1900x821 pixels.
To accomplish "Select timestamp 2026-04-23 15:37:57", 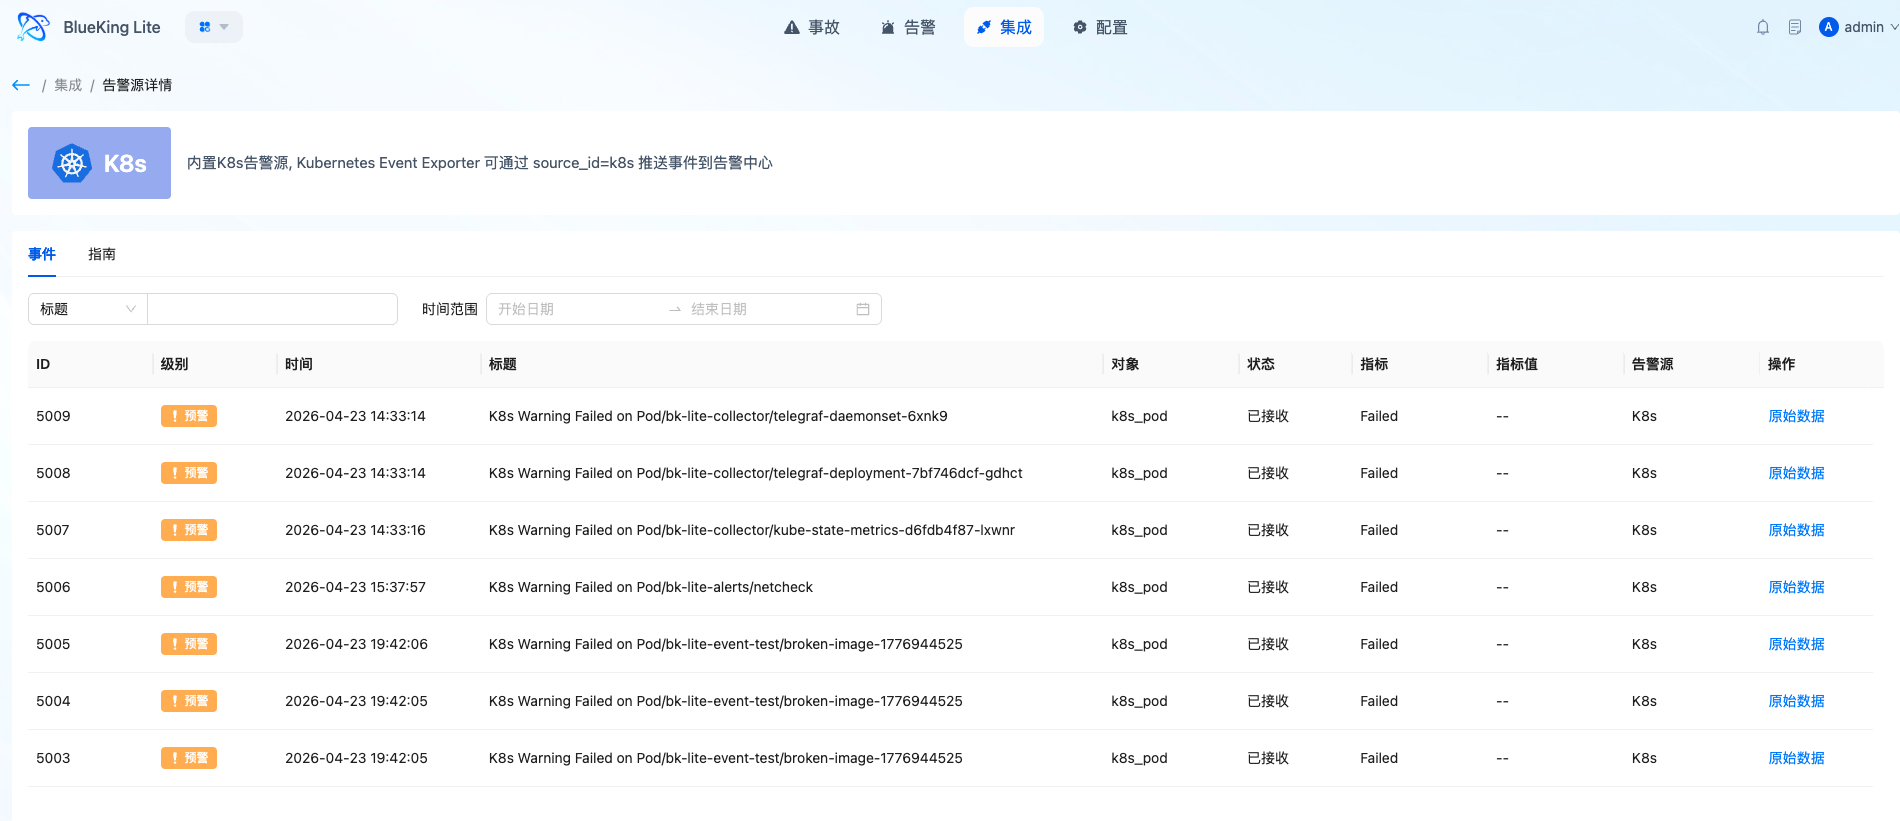I will [355, 587].
